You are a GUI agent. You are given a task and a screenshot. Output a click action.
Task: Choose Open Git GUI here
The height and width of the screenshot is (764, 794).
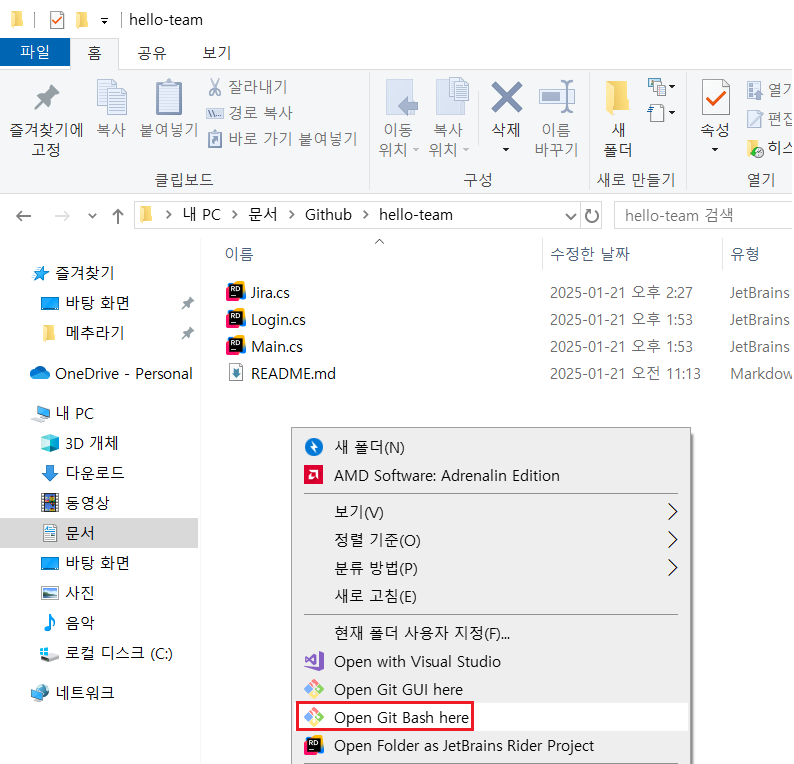[x=491, y=689]
